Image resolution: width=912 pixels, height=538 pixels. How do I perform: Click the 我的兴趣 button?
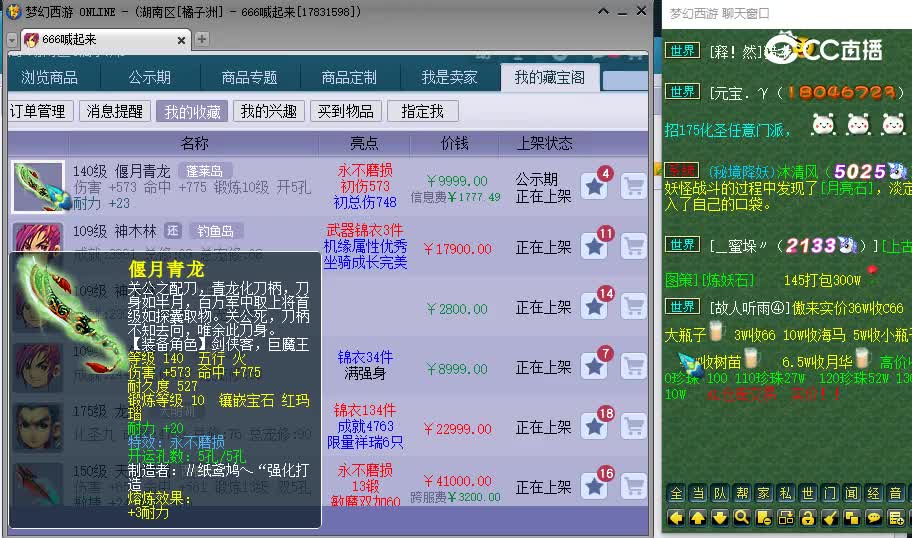(269, 111)
